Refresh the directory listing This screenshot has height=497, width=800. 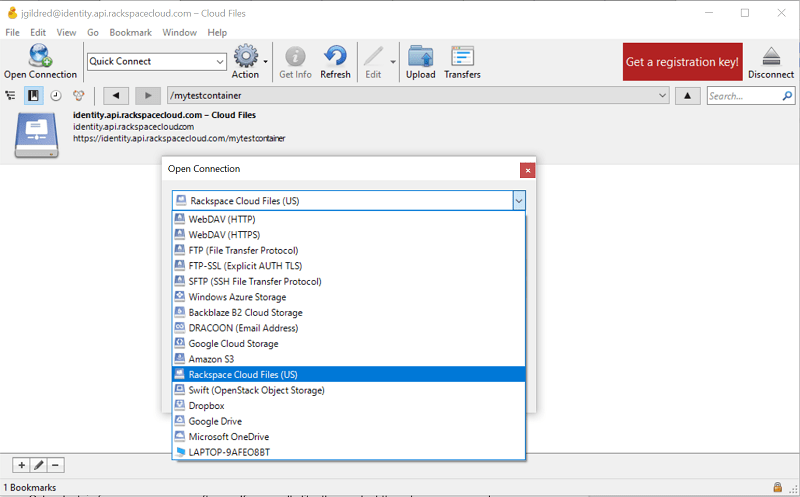coord(335,61)
